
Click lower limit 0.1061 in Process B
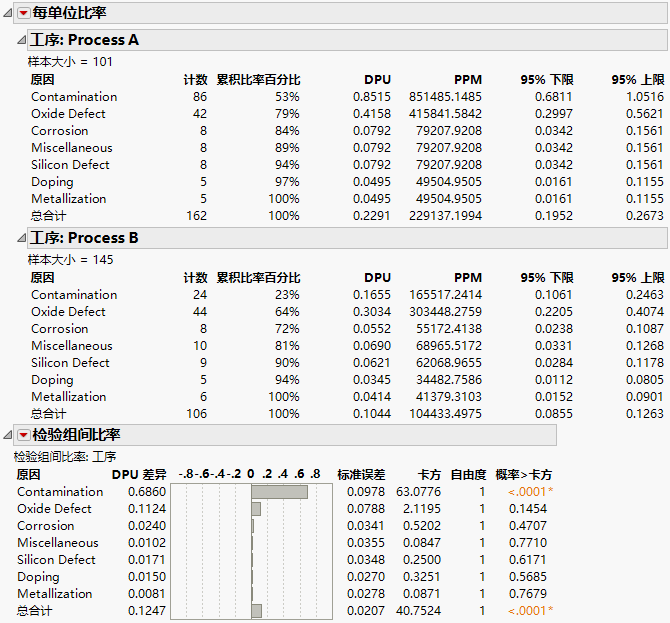pyautogui.click(x=553, y=295)
